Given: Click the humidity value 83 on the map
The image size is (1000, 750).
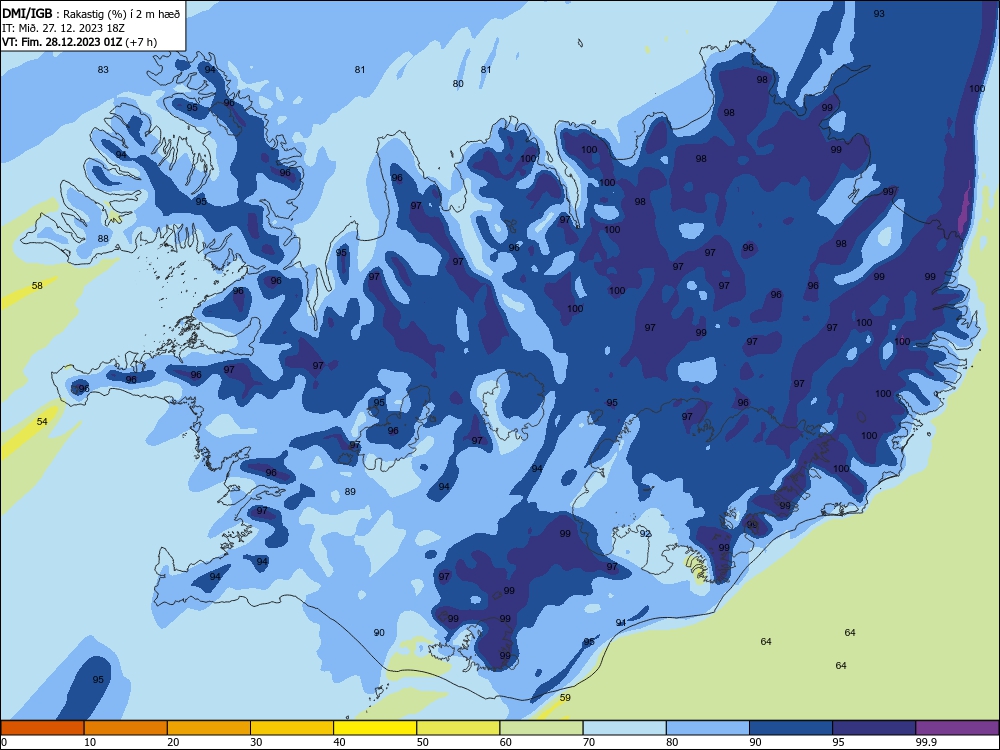Looking at the screenshot, I should tap(103, 70).
